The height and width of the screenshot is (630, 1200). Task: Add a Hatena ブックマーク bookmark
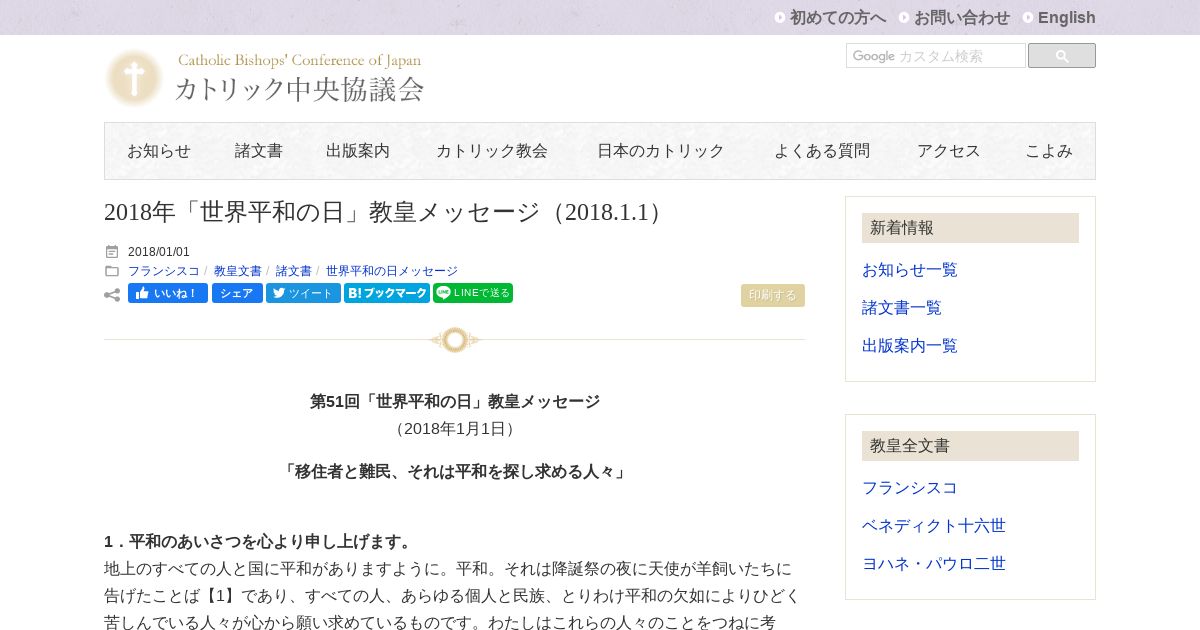click(387, 293)
